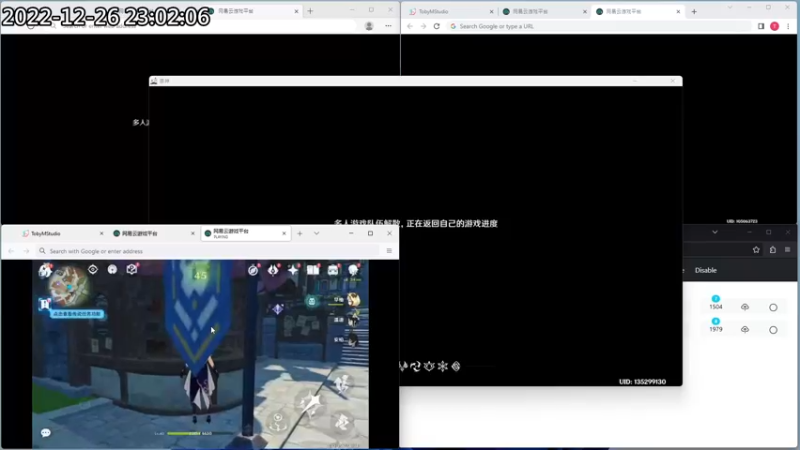Activate the eye-shaped elemental sight icon
This screenshot has height=450, width=800.
click(92, 269)
